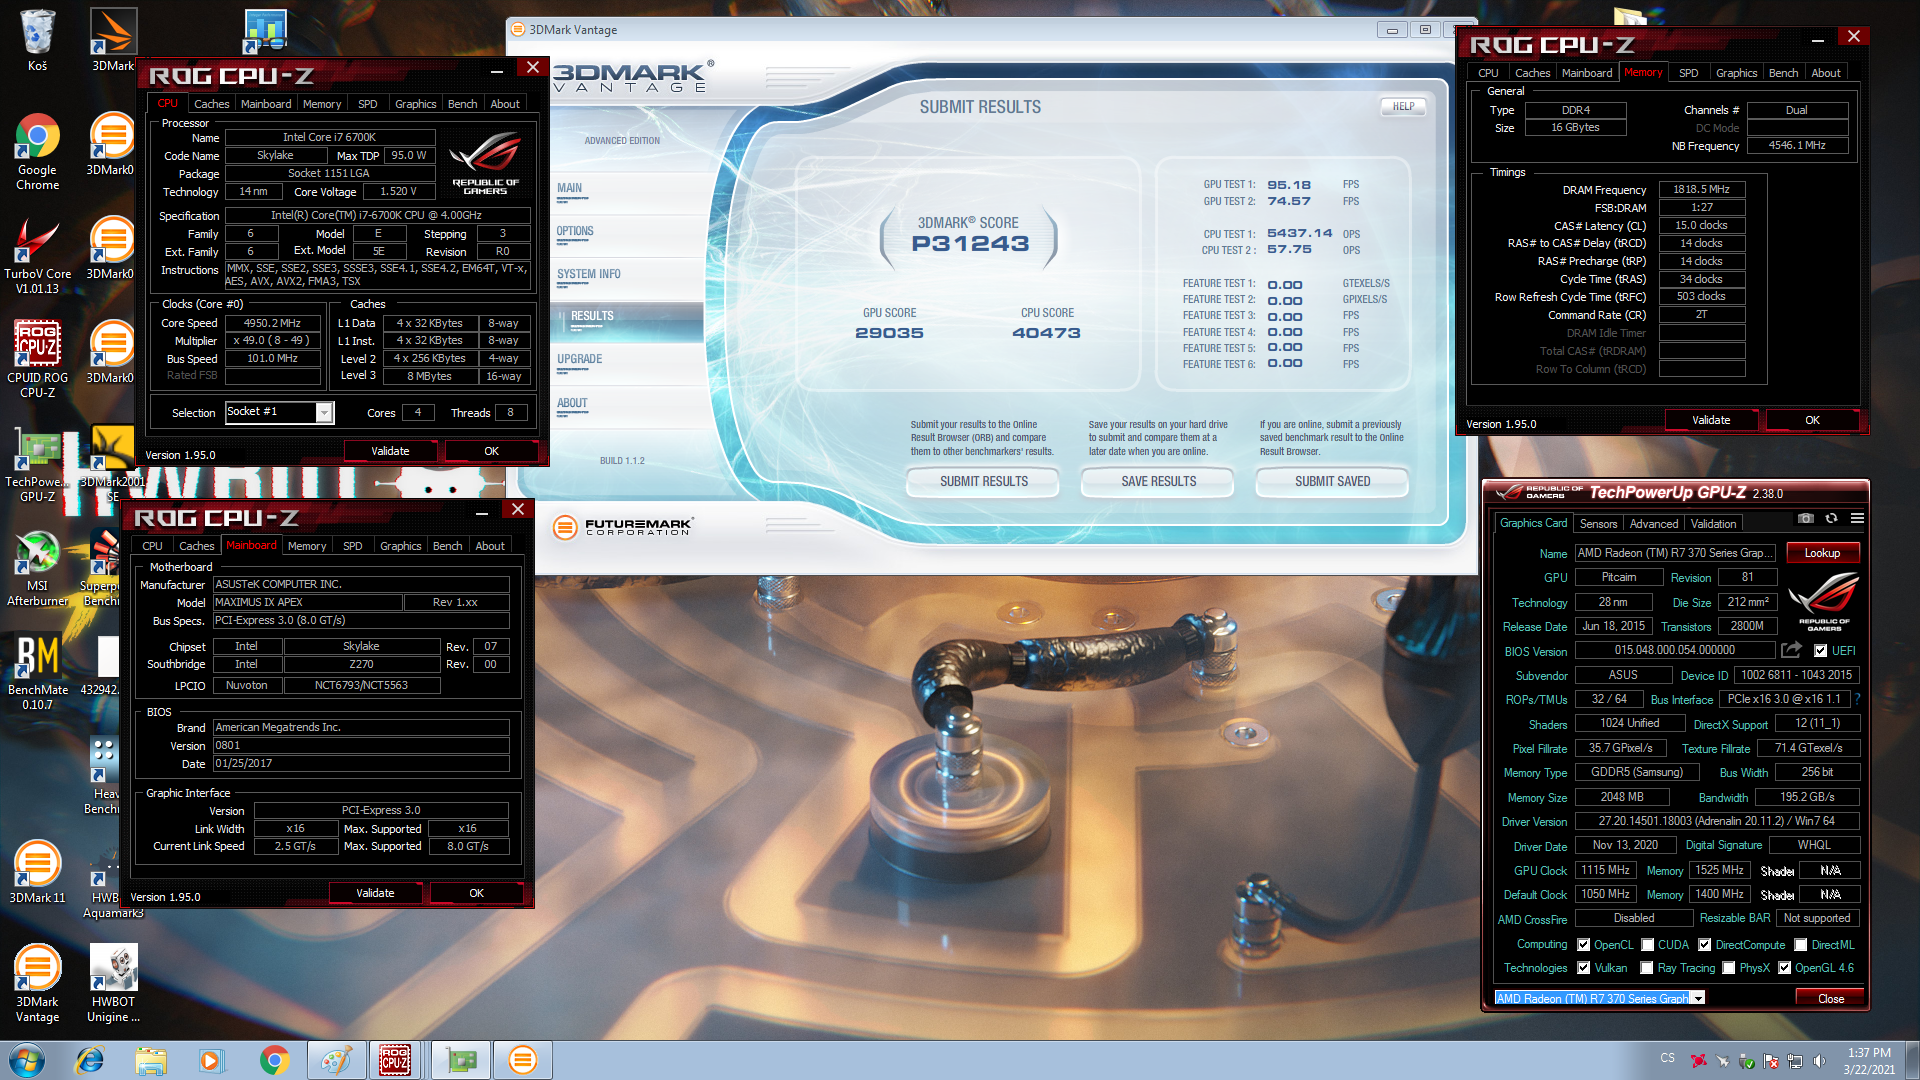Viewport: 1920px width, 1080px height.
Task: Click the SUBMIT RESULTS button
Action: coord(983,482)
